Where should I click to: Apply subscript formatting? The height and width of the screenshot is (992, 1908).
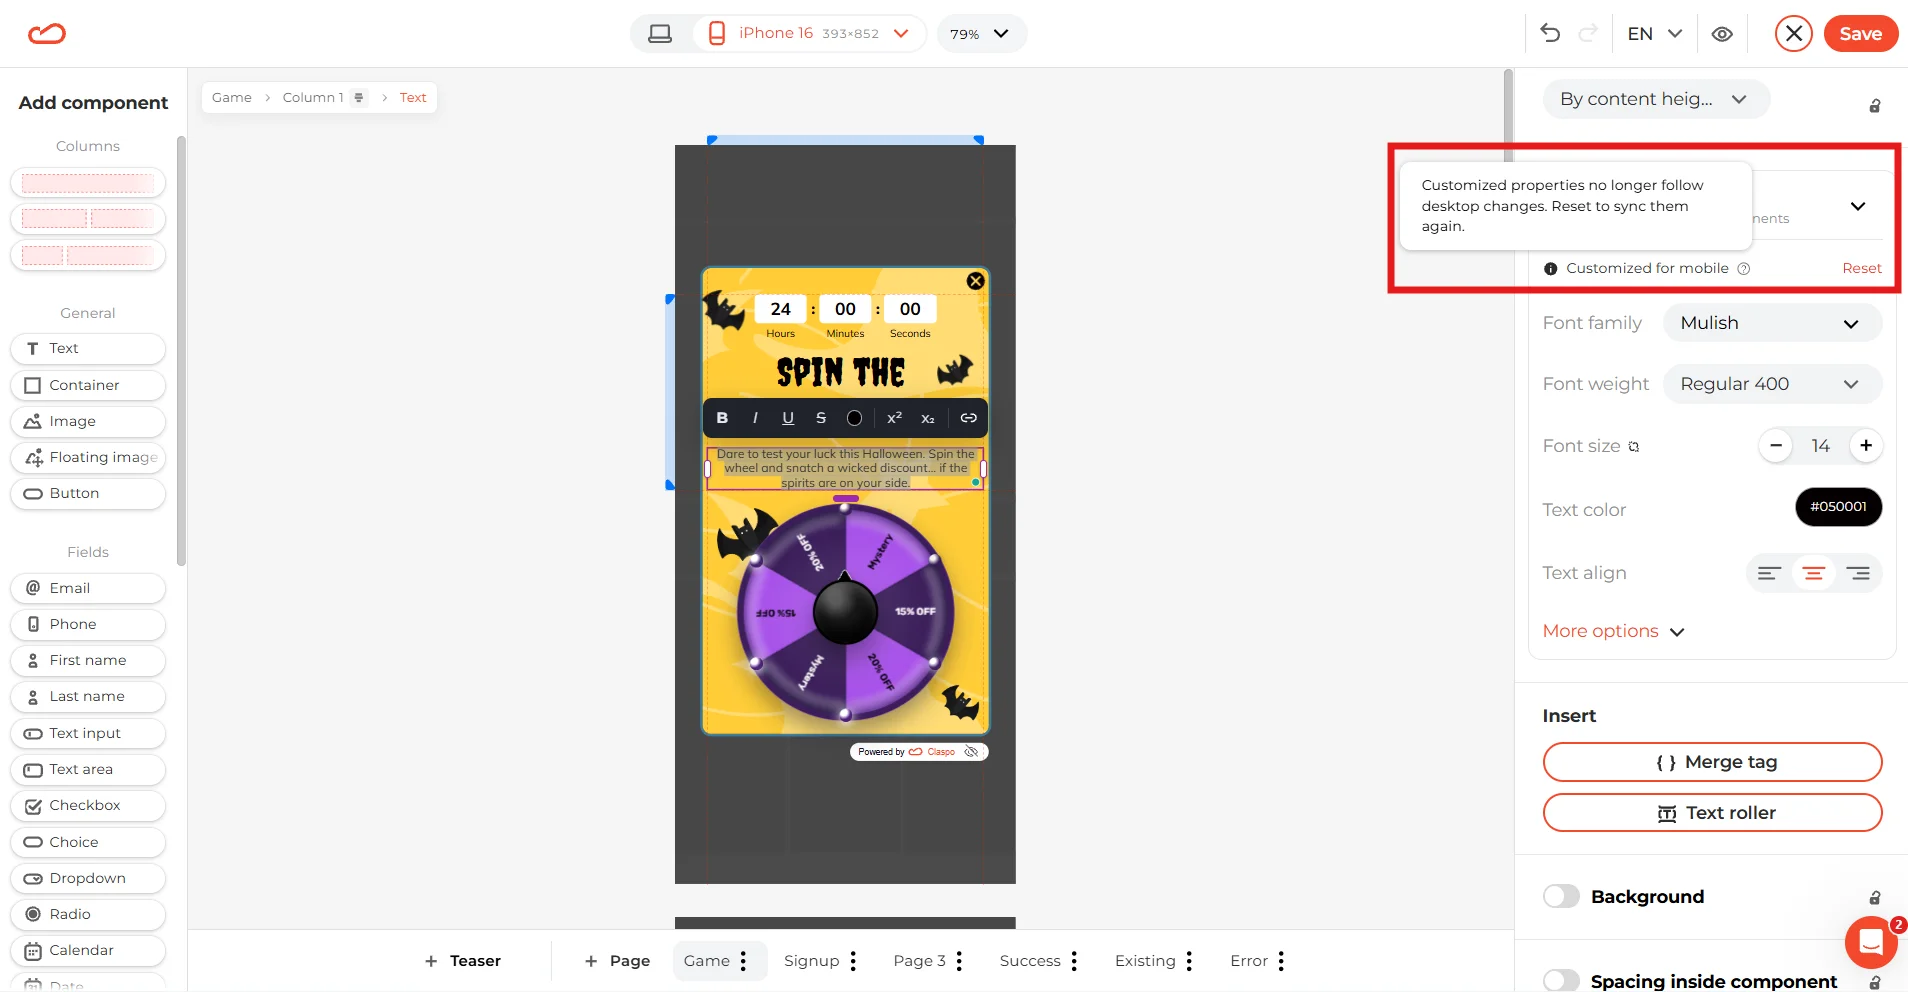pyautogui.click(x=928, y=418)
